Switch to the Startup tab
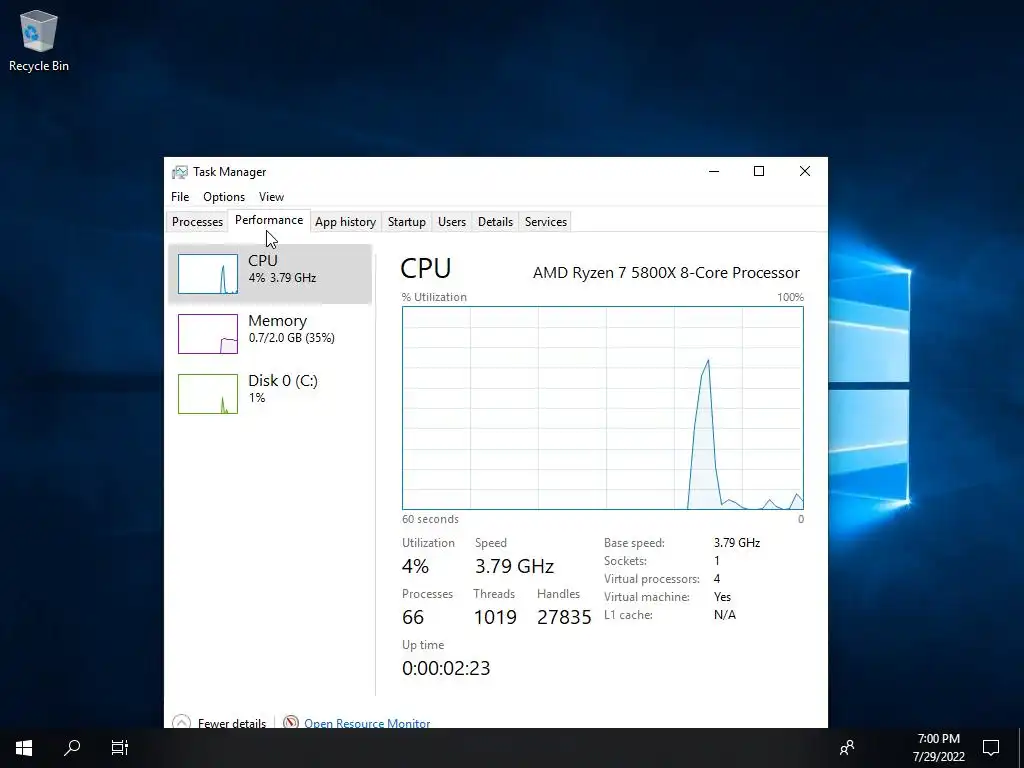 pos(407,222)
